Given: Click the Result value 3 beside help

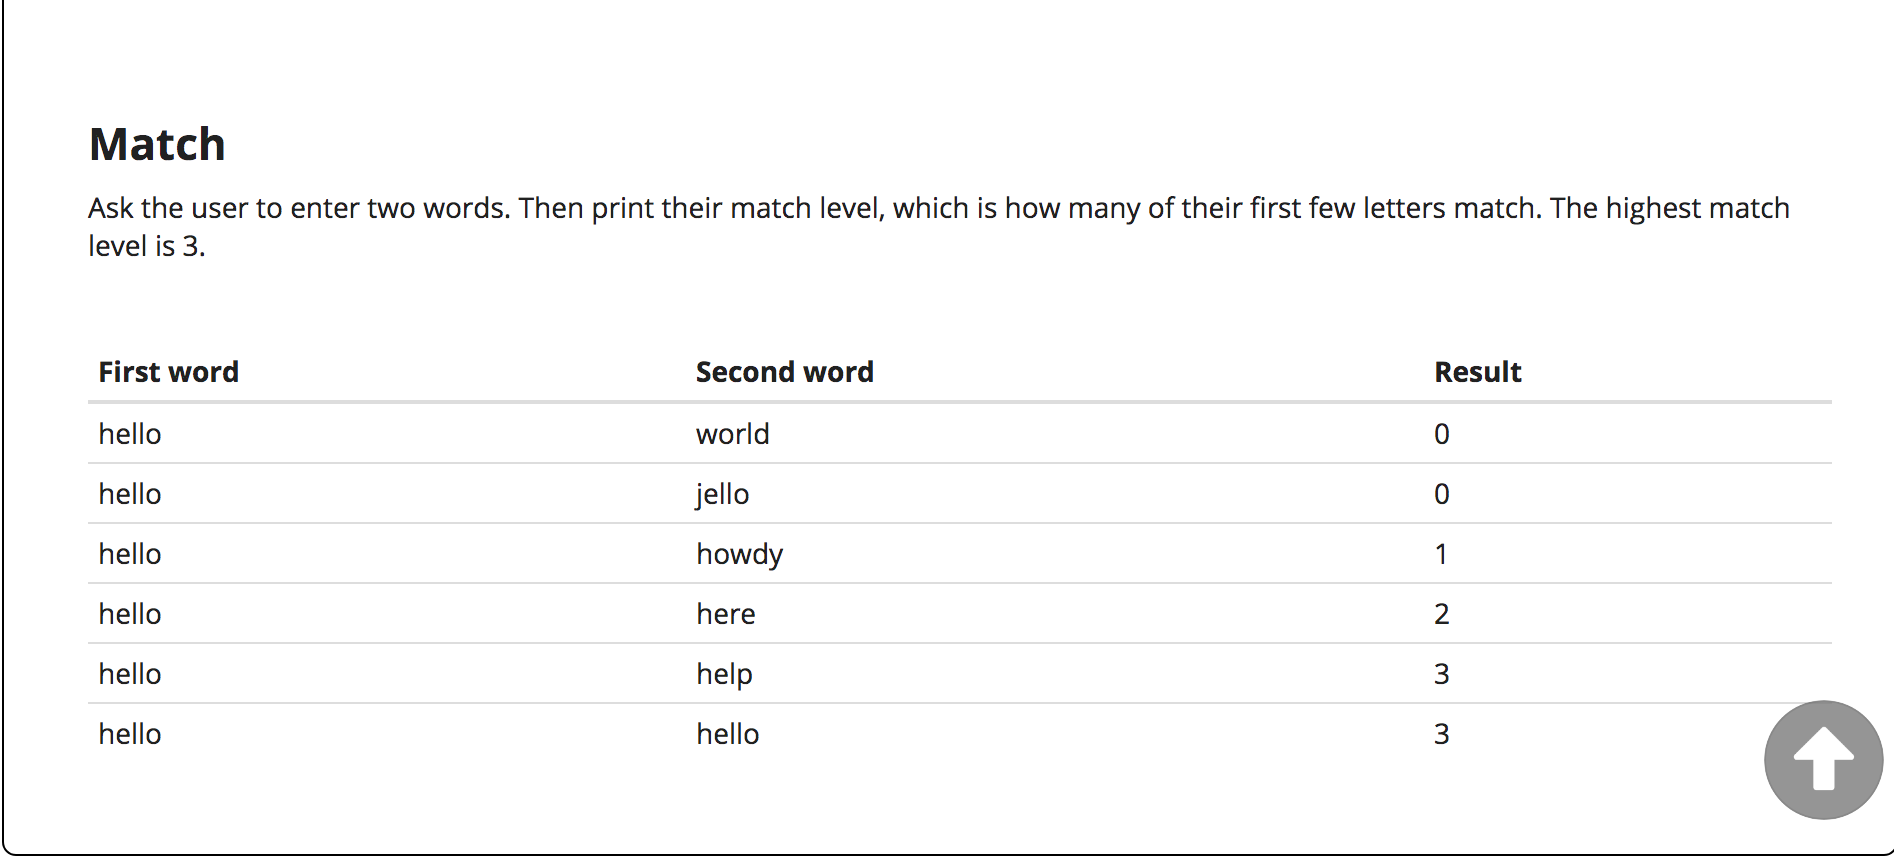Looking at the screenshot, I should pos(1441,673).
